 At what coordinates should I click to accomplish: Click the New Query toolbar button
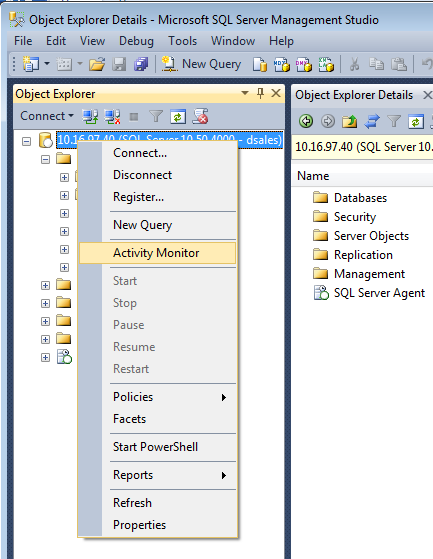pos(201,64)
